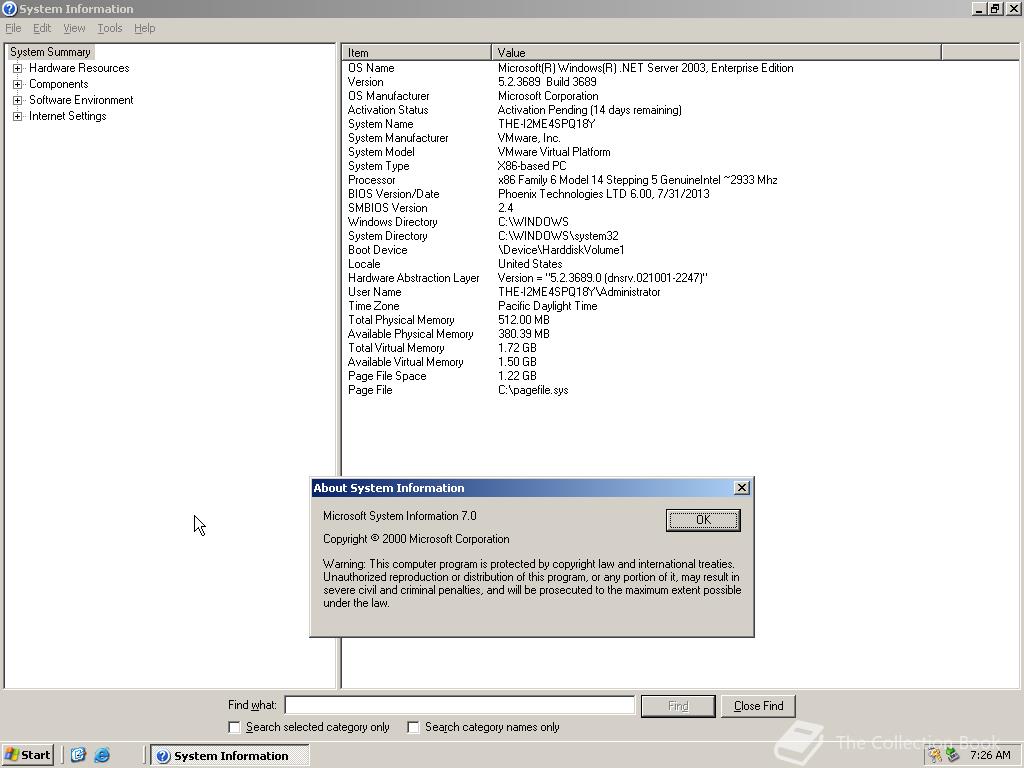Viewport: 1024px width, 768px height.
Task: Open the File menu
Action: (x=13, y=28)
